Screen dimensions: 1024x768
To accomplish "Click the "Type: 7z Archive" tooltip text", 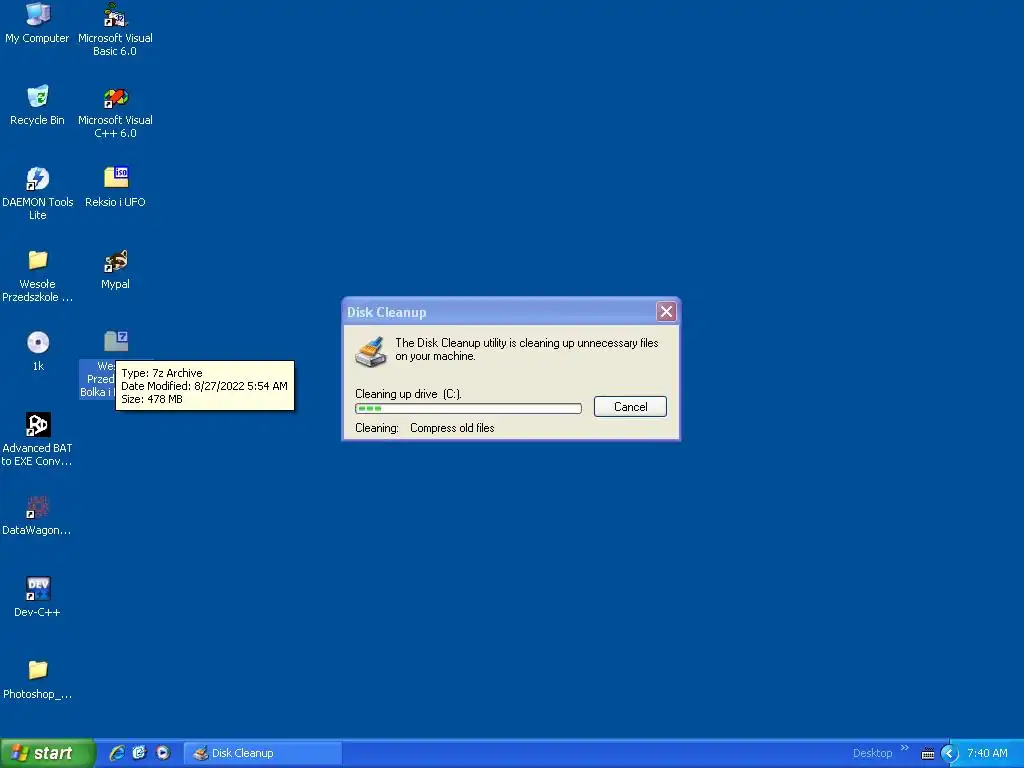I will click(162, 373).
